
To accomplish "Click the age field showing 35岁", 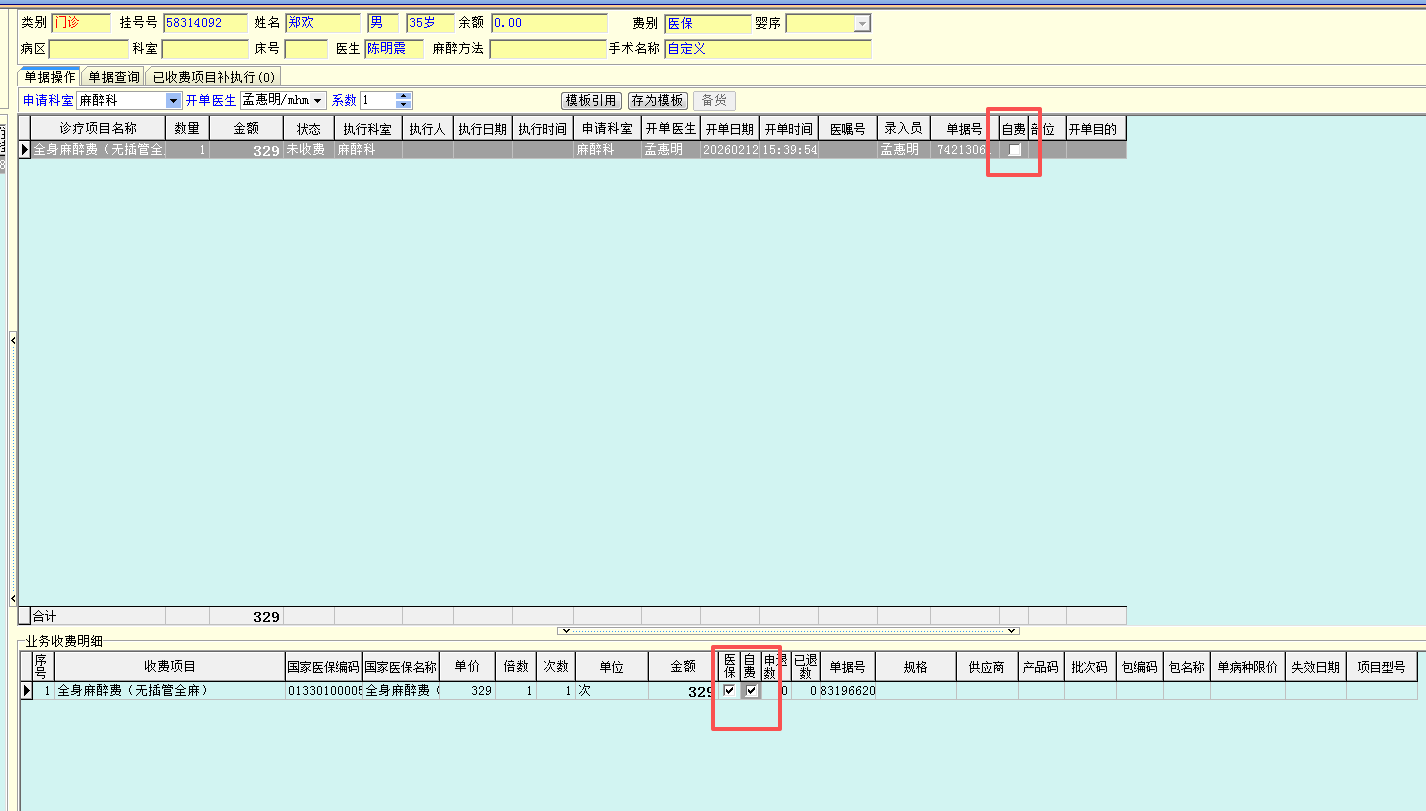I will (430, 23).
